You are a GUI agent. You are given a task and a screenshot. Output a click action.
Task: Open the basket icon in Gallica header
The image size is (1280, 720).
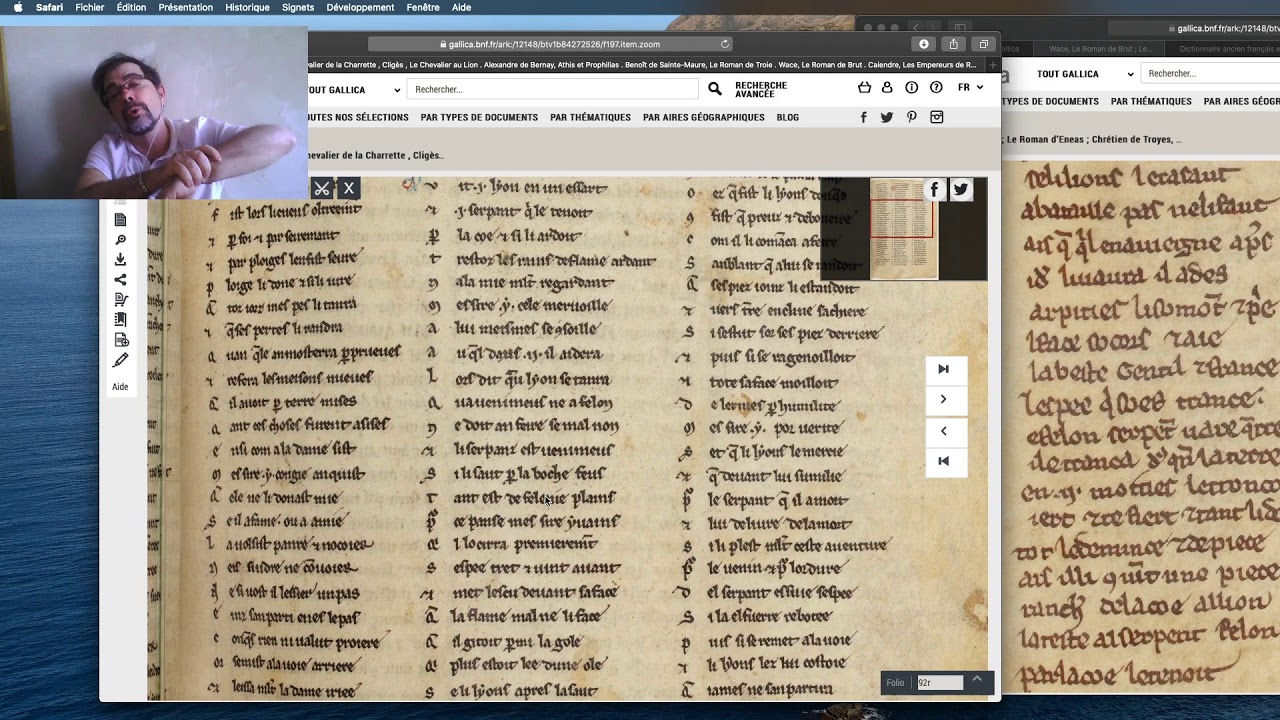pos(864,88)
